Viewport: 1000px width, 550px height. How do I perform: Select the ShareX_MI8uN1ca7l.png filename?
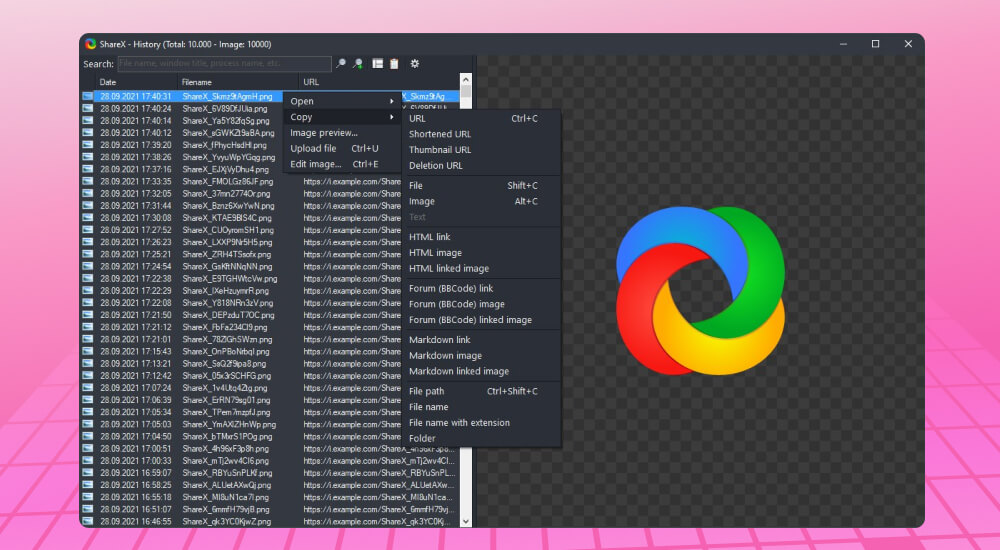click(225, 497)
